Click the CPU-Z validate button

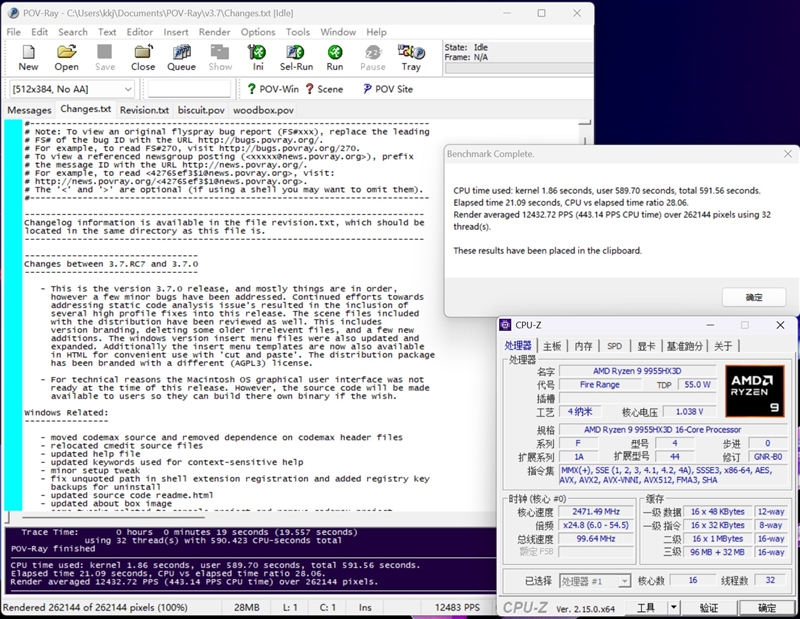coord(709,607)
